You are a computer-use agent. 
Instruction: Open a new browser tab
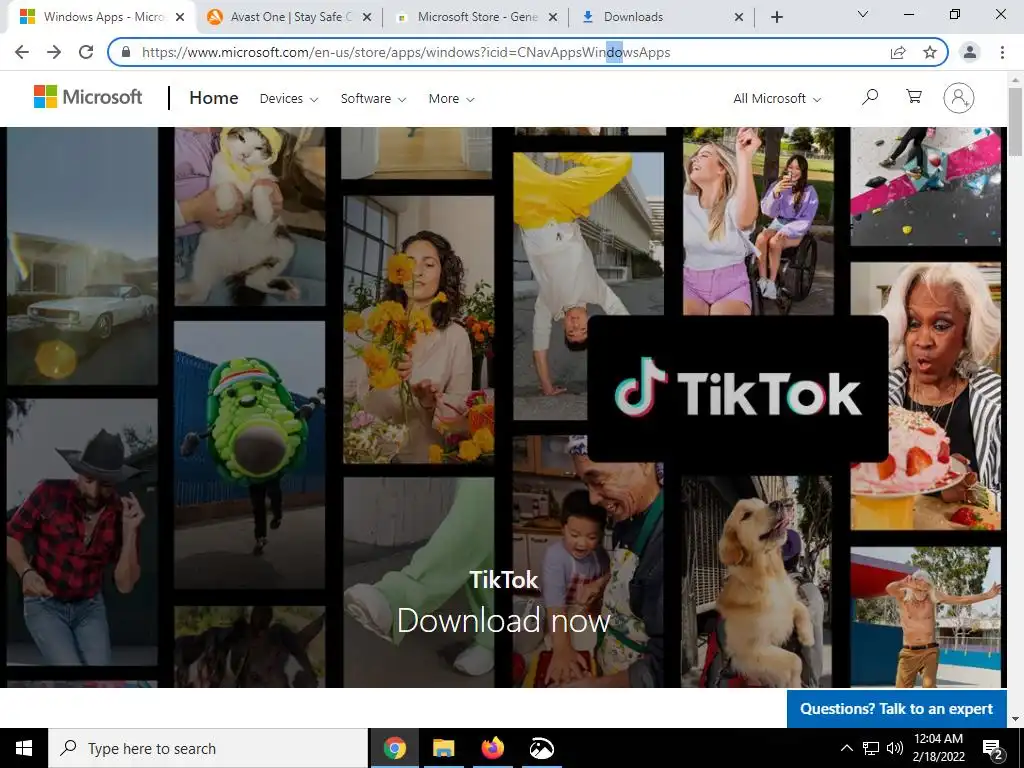[776, 17]
